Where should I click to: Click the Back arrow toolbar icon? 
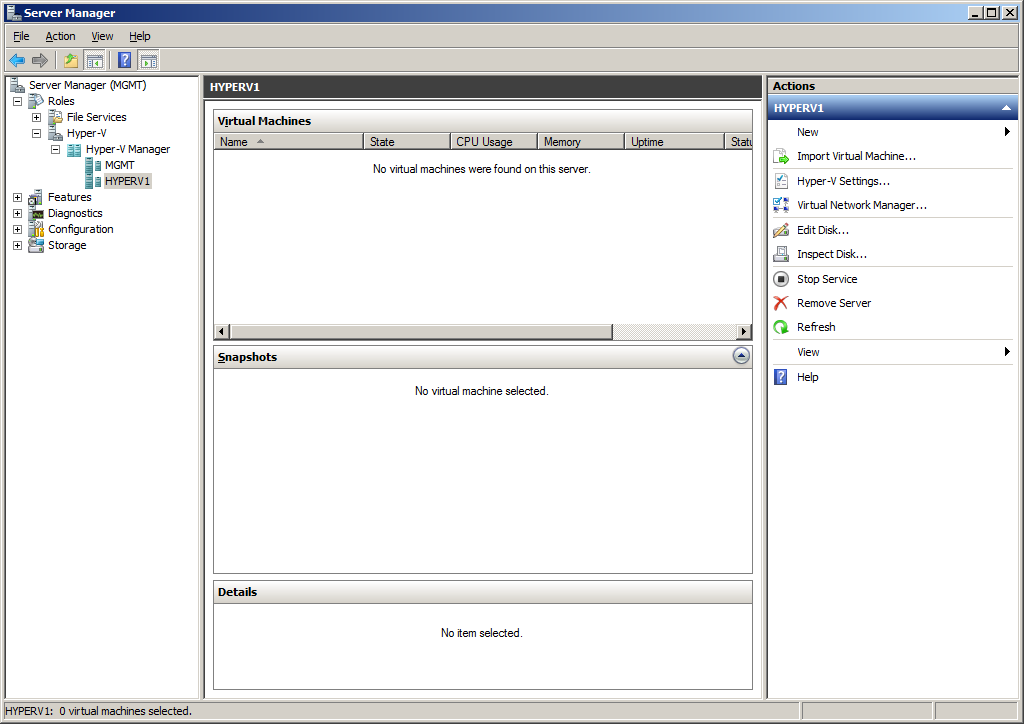(x=17, y=61)
